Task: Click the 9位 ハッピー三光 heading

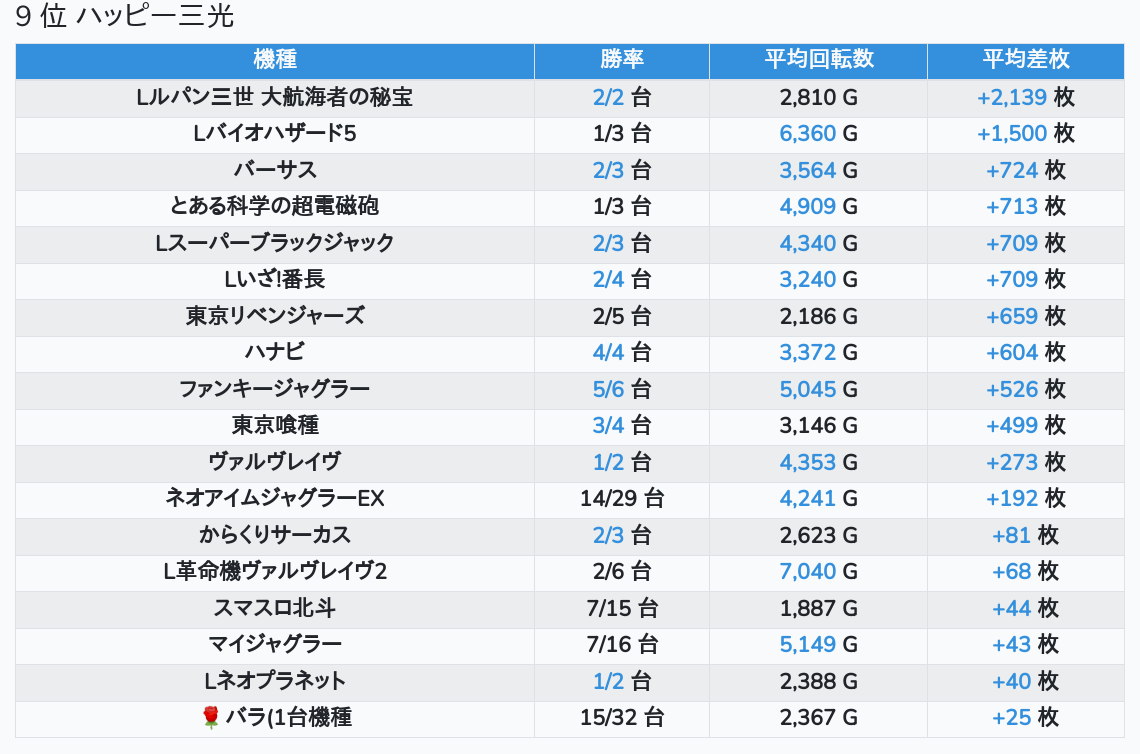Action: click(125, 17)
